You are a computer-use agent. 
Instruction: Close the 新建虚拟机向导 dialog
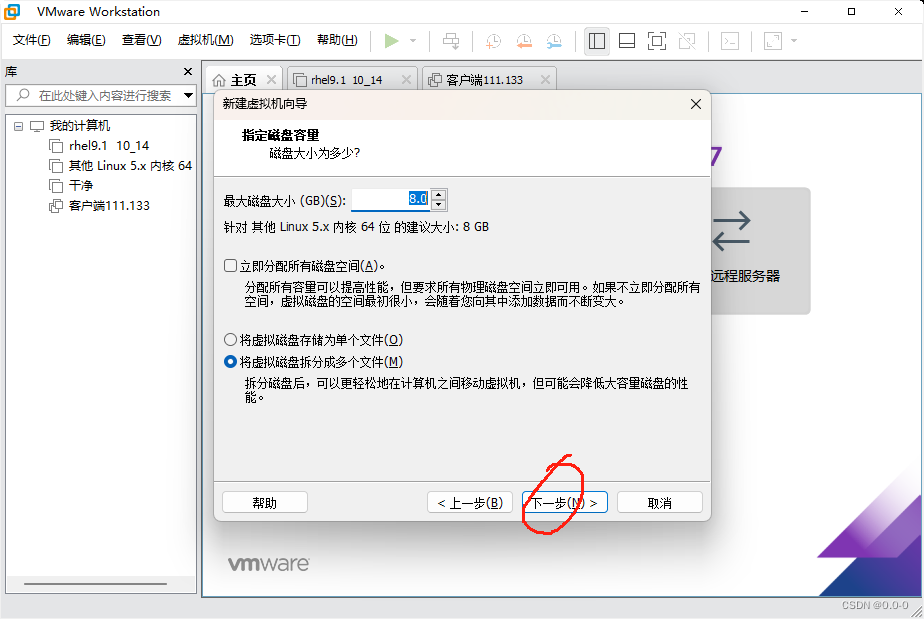(x=695, y=104)
